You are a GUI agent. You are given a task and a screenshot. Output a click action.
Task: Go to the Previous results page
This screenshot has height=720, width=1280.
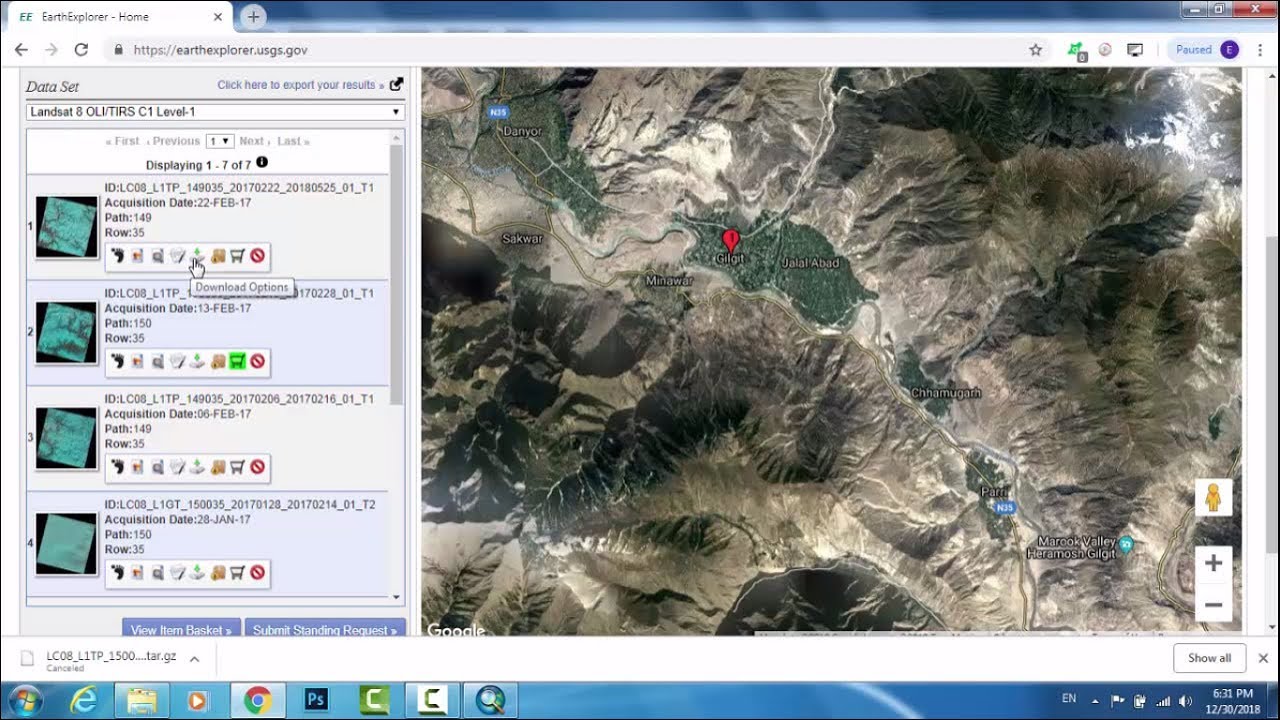174,141
